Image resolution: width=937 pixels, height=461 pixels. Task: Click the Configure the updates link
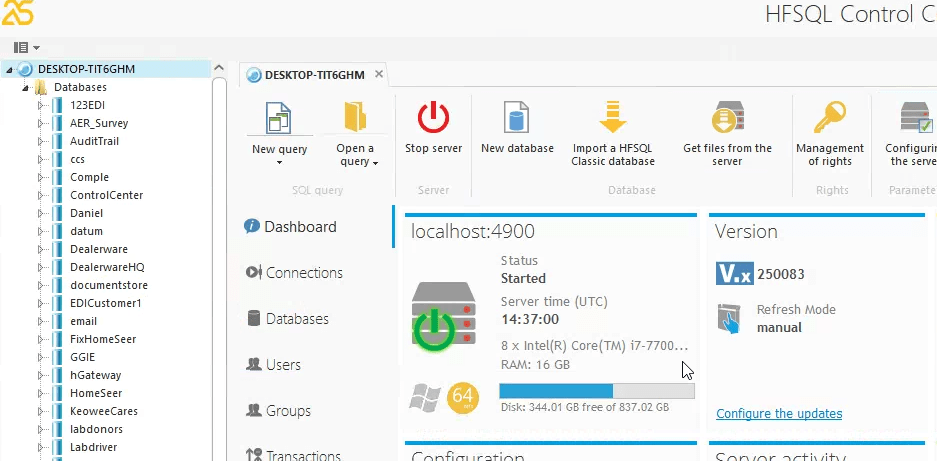coord(779,414)
